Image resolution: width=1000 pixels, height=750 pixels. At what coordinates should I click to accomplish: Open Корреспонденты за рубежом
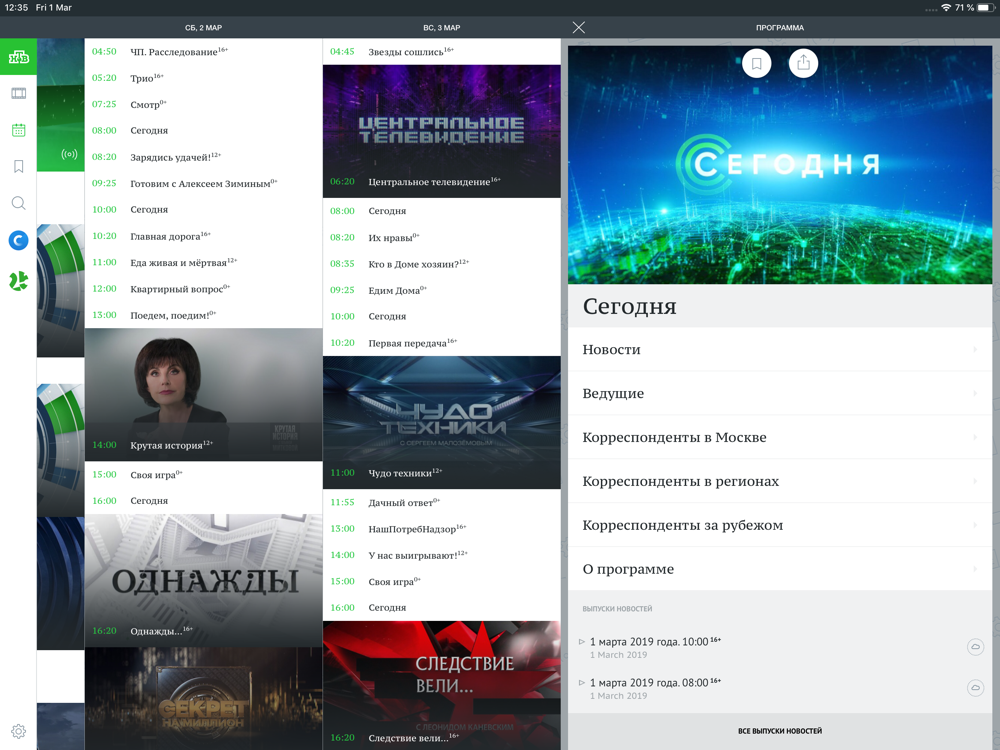[x=779, y=526]
